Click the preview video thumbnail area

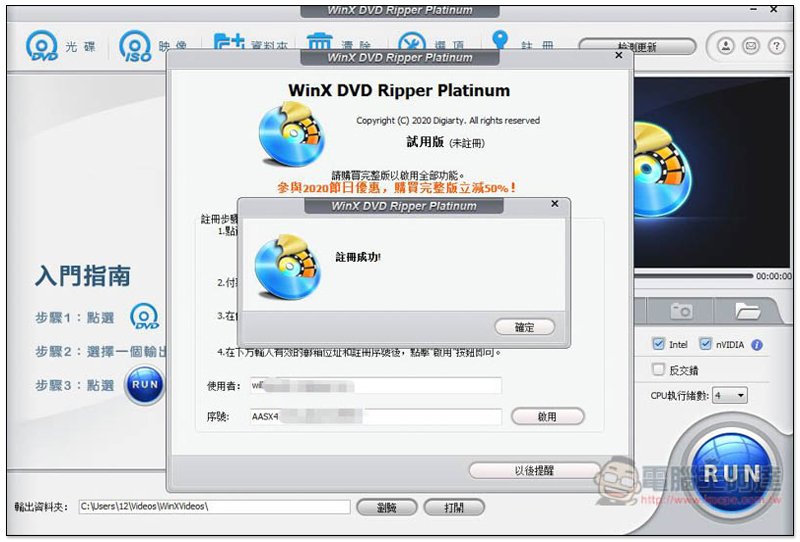point(712,173)
